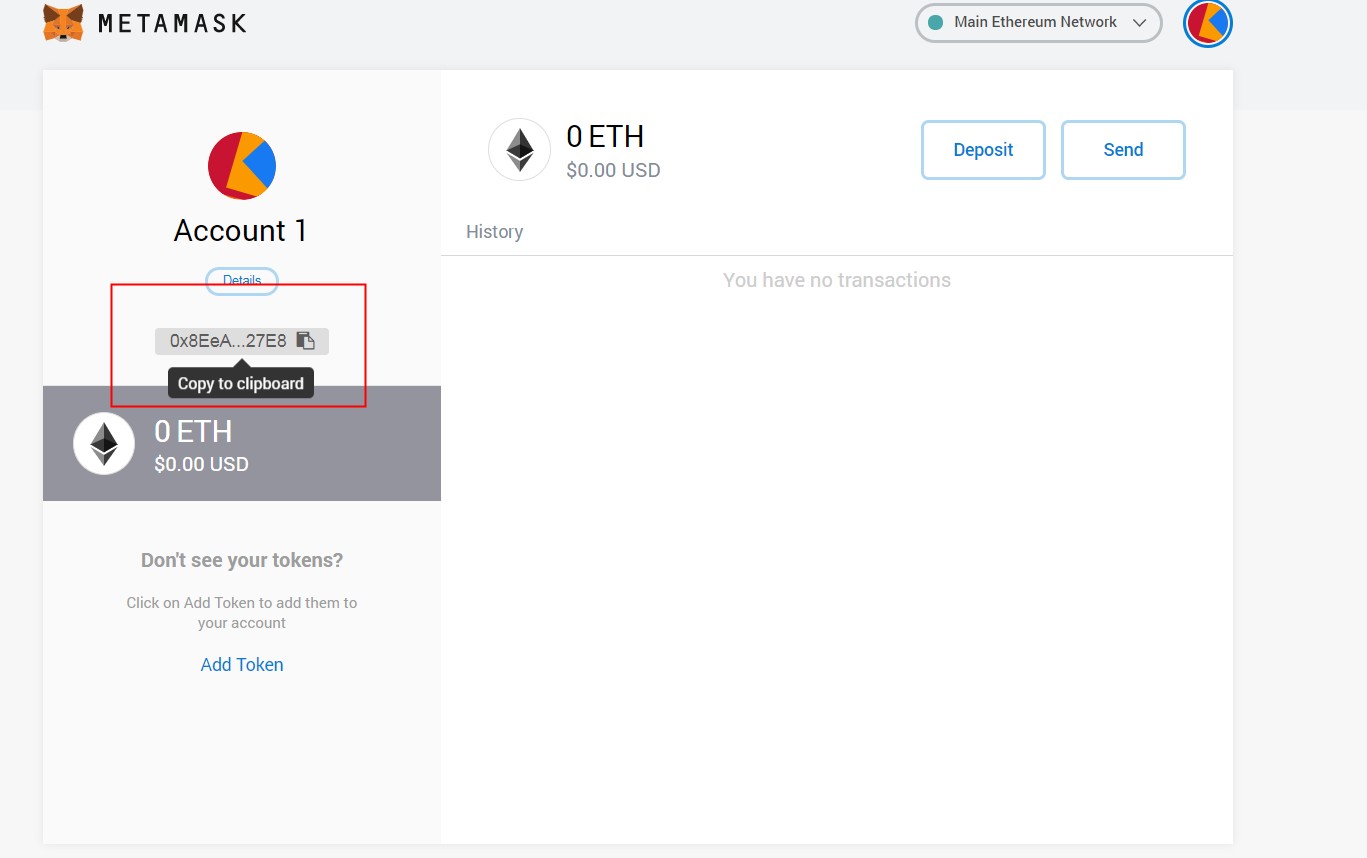The height and width of the screenshot is (858, 1367).
Task: Click the 0 ETH amount in main panel
Action: [x=605, y=137]
